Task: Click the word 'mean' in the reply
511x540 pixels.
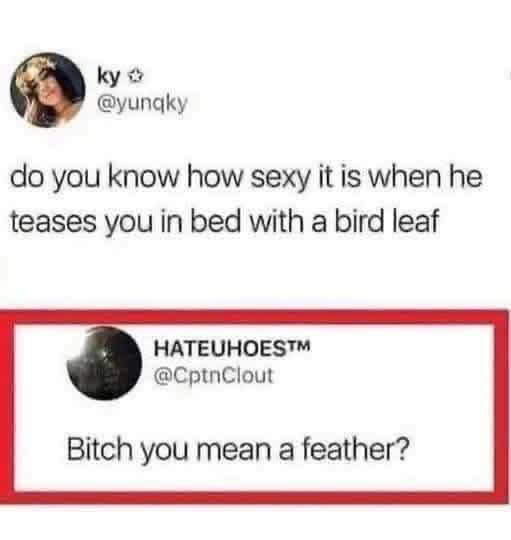Action: point(234,449)
